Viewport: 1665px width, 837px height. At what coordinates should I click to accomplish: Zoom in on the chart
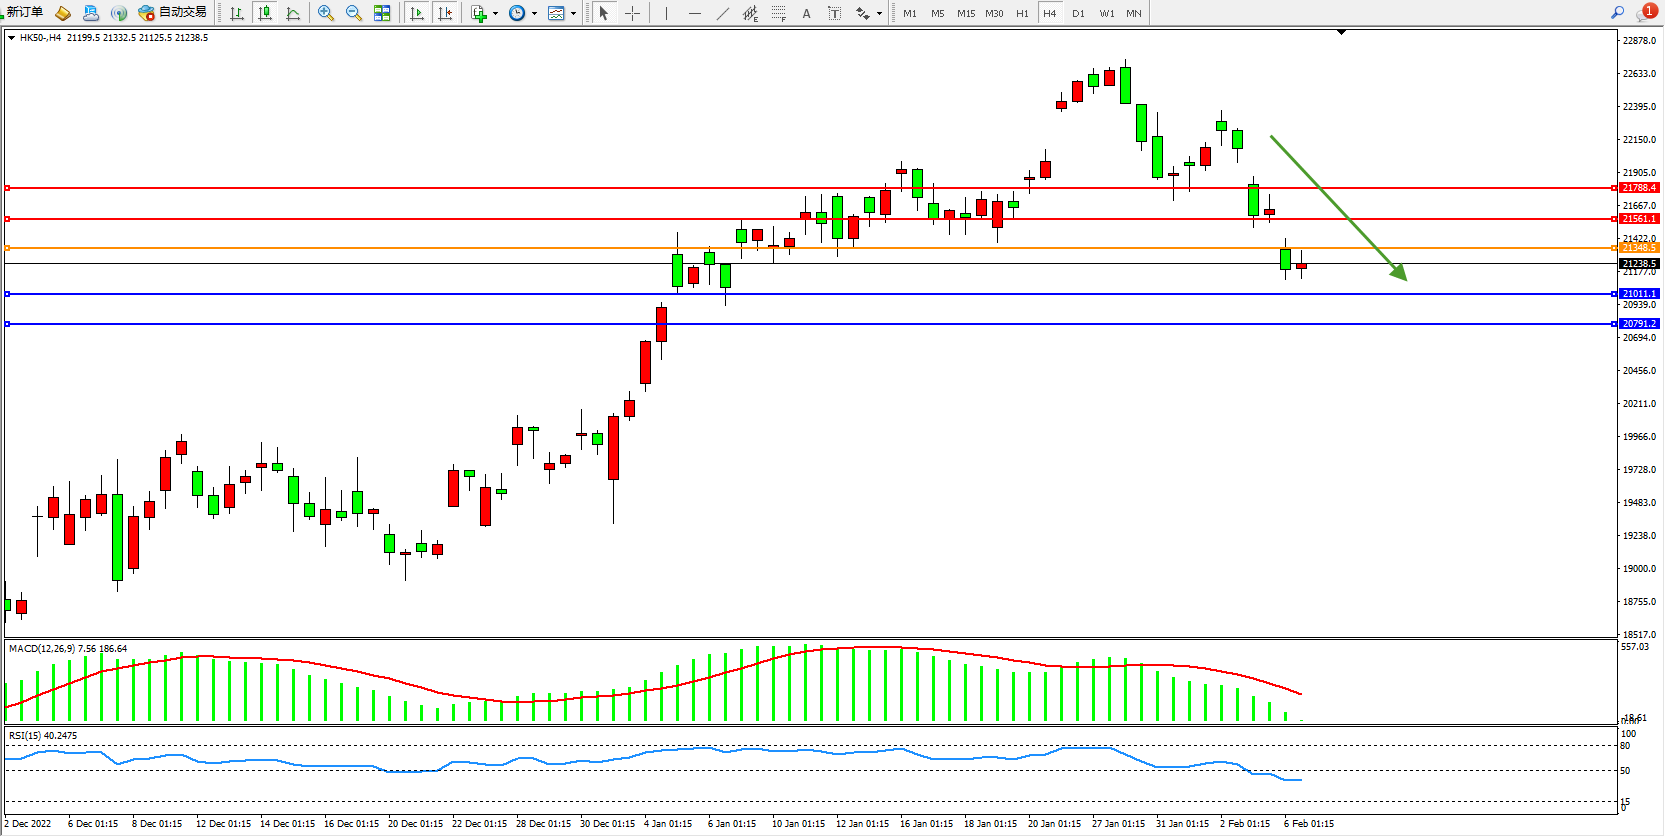(326, 13)
